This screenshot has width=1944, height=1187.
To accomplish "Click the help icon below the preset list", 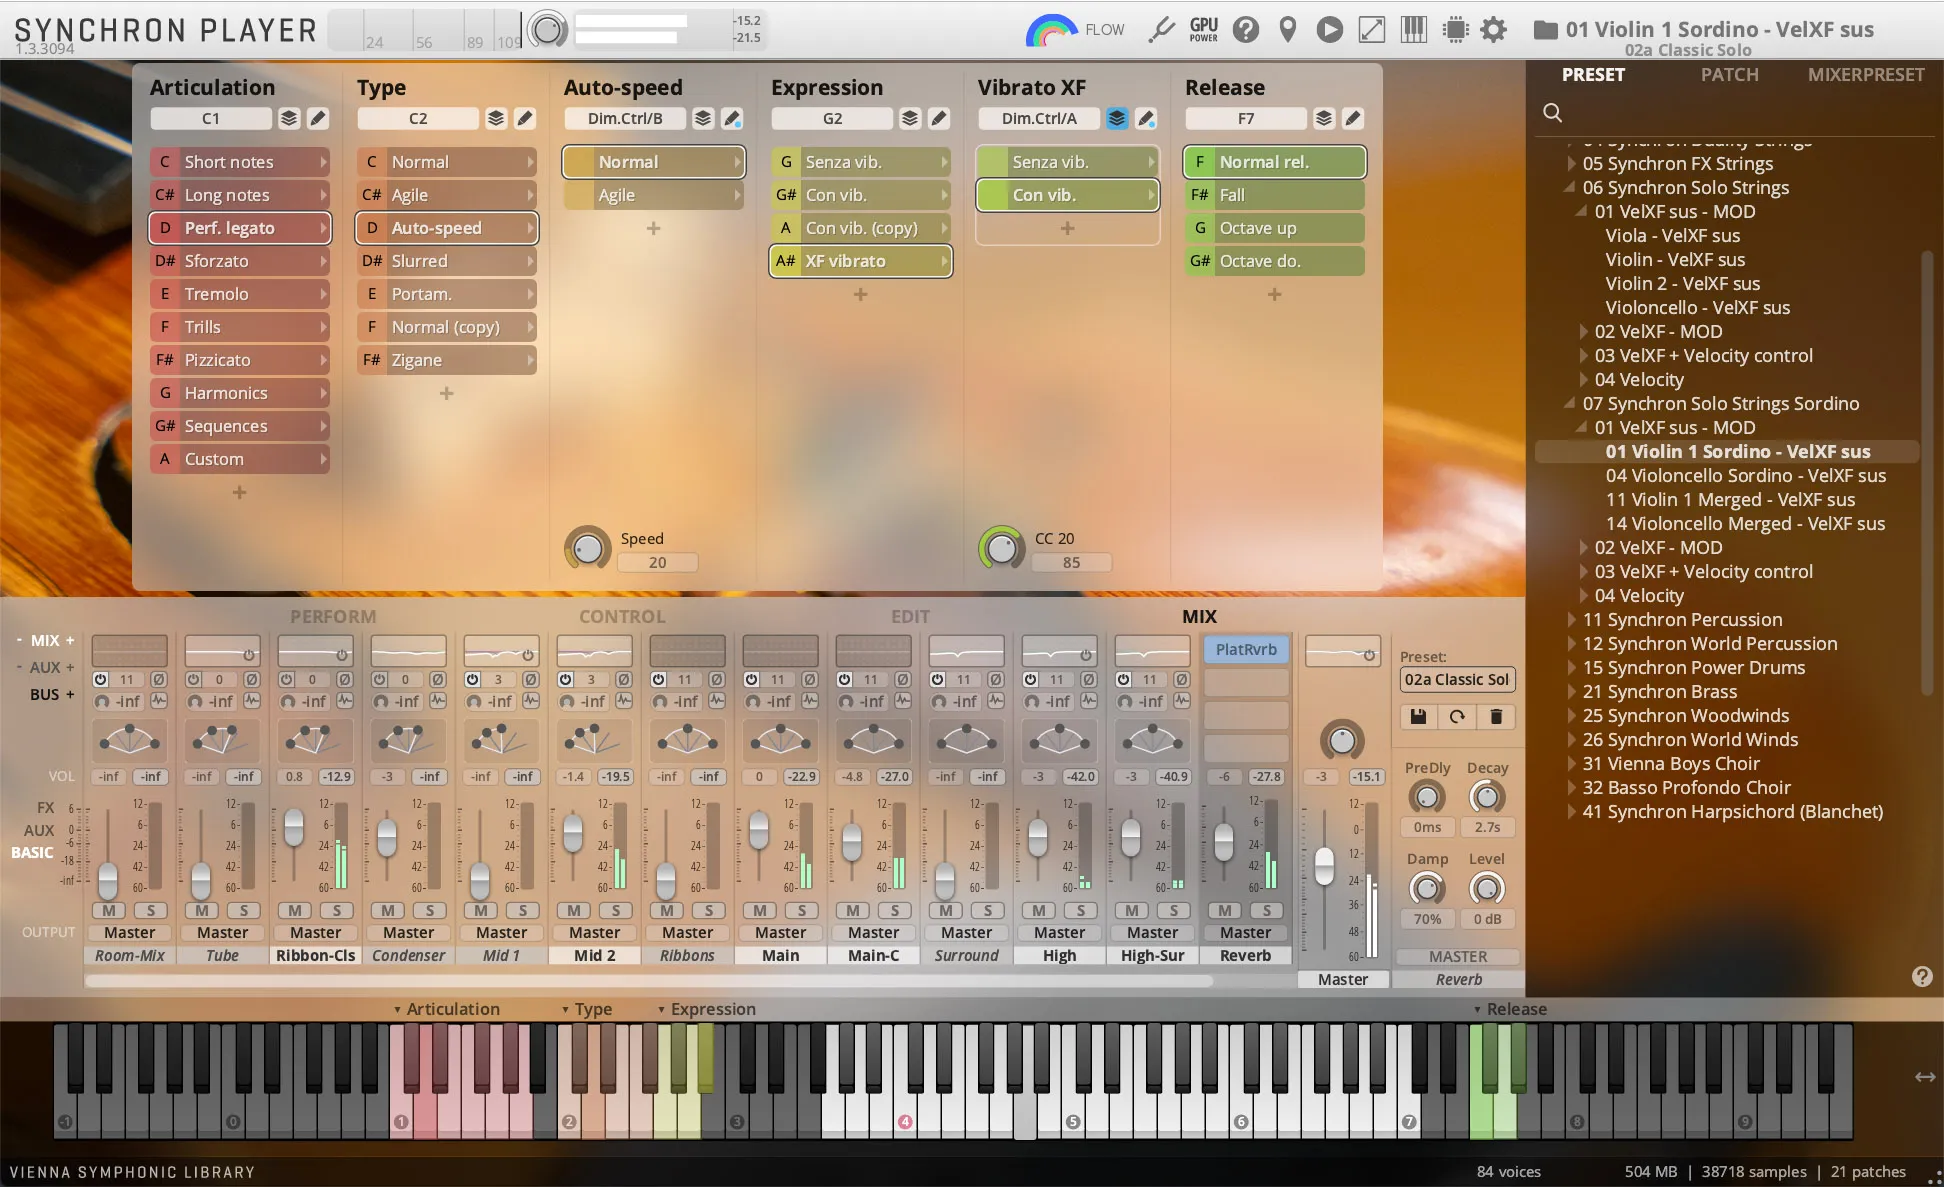I will coord(1922,977).
